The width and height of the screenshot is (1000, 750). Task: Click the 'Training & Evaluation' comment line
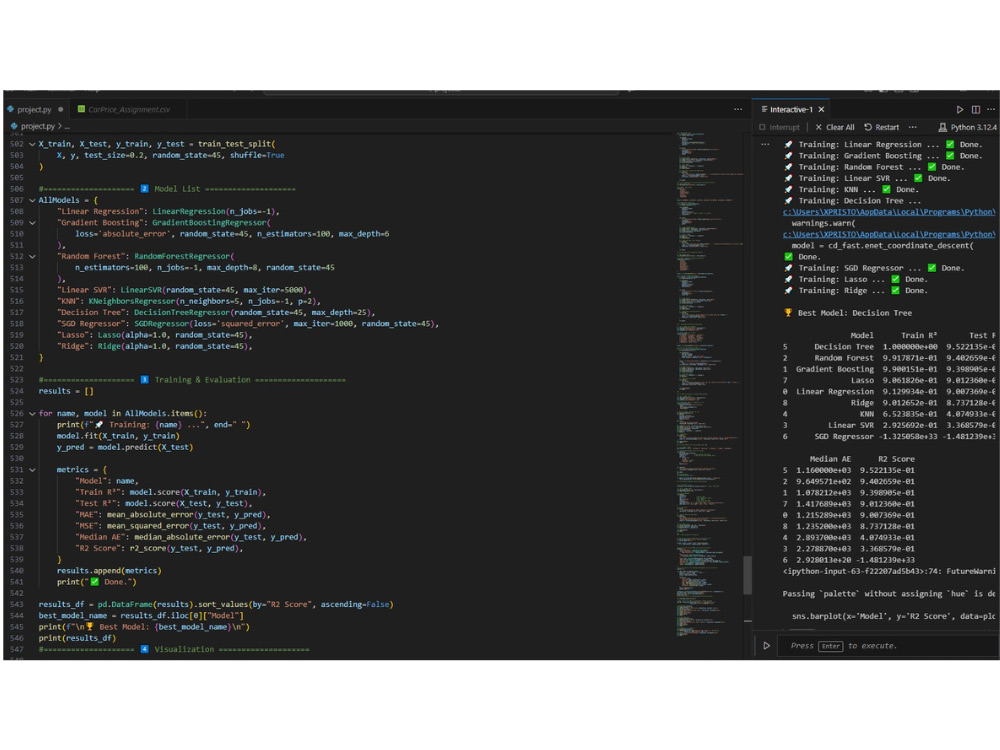coord(192,379)
